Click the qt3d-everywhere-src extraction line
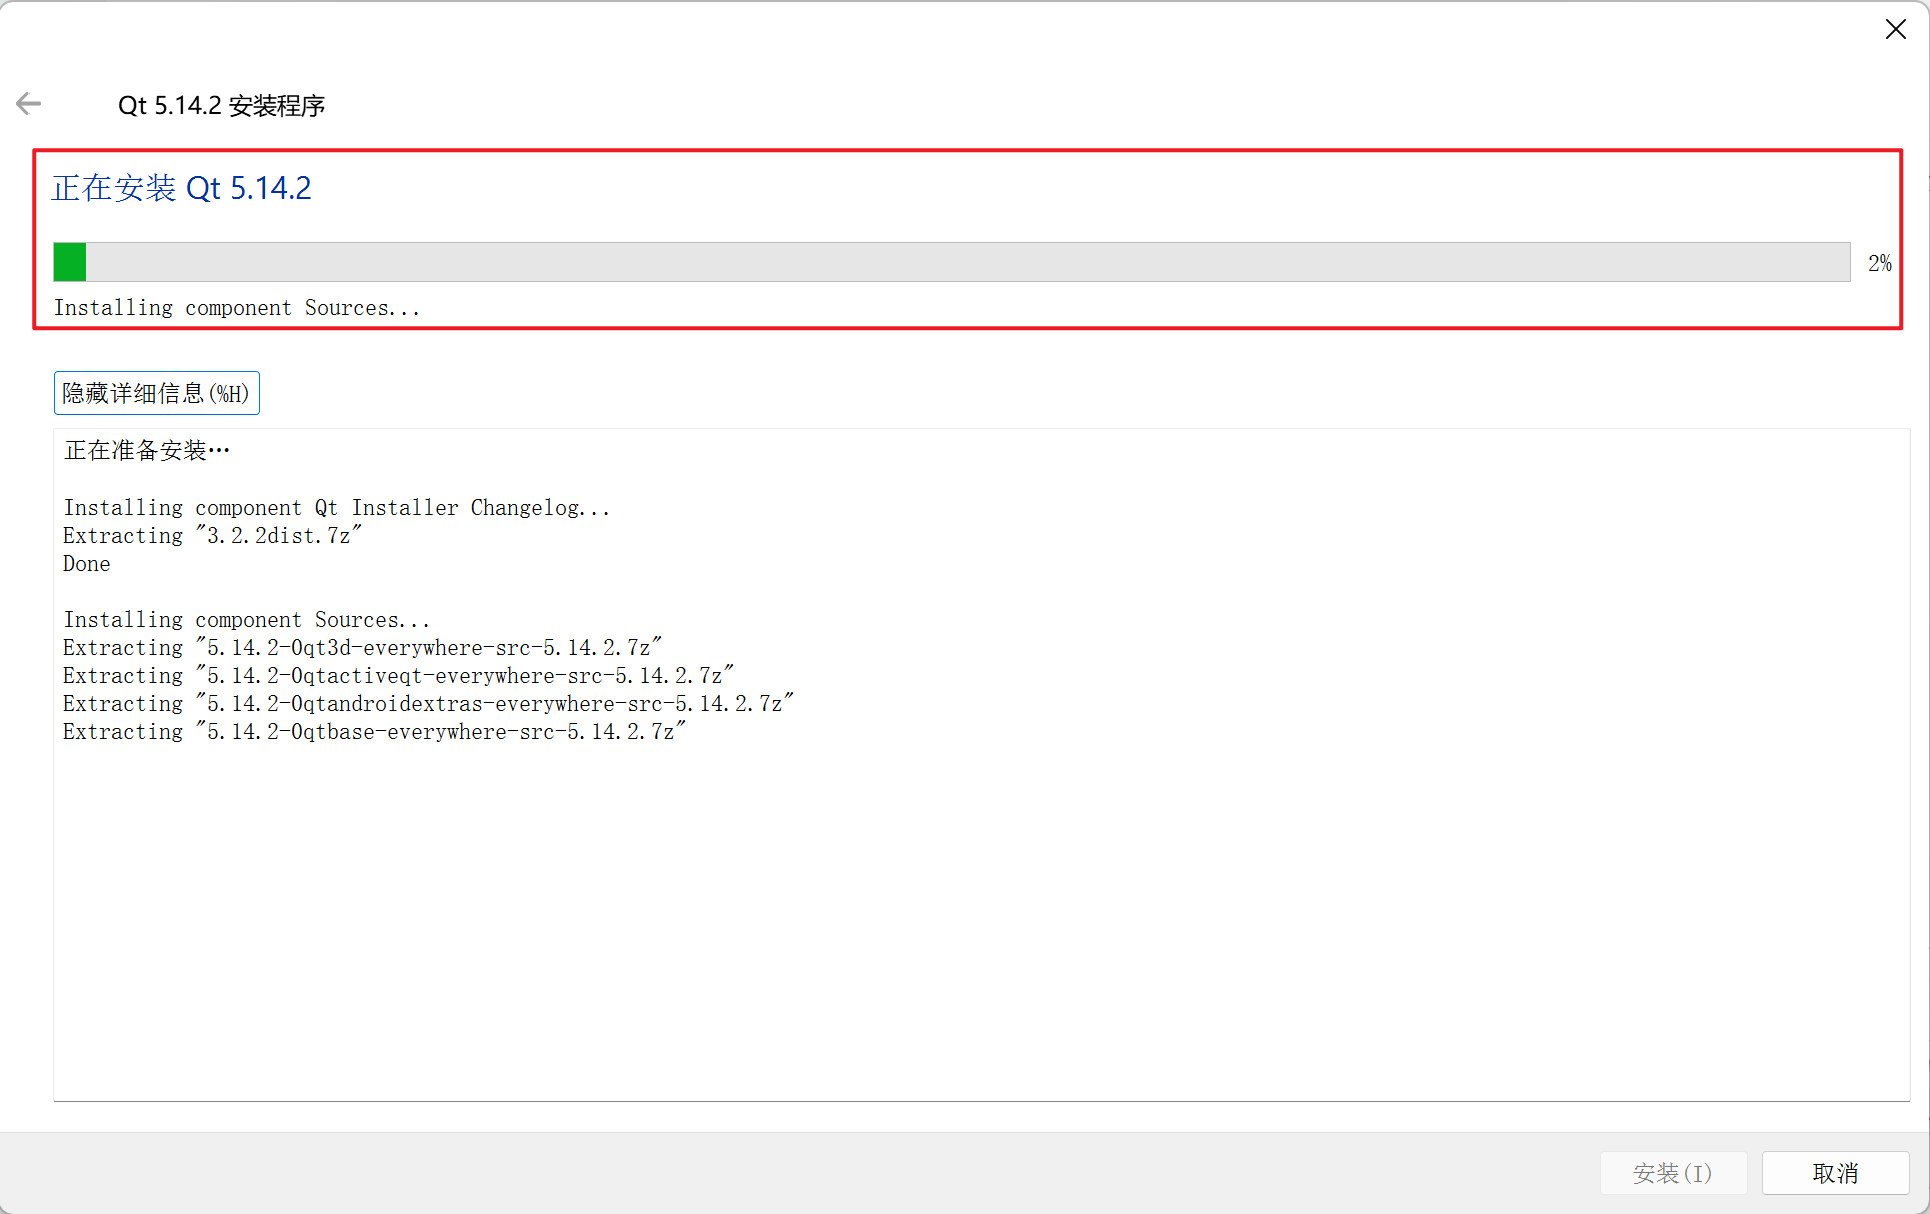 coord(362,648)
